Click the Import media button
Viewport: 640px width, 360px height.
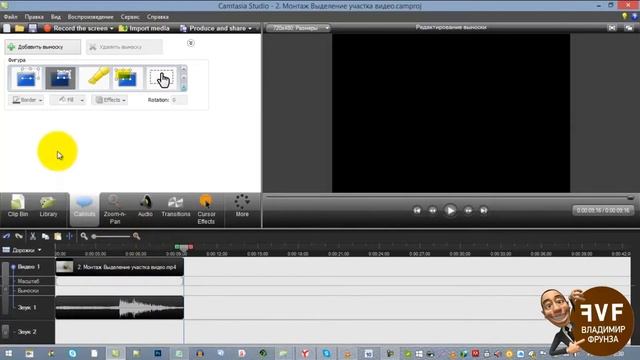[144, 28]
